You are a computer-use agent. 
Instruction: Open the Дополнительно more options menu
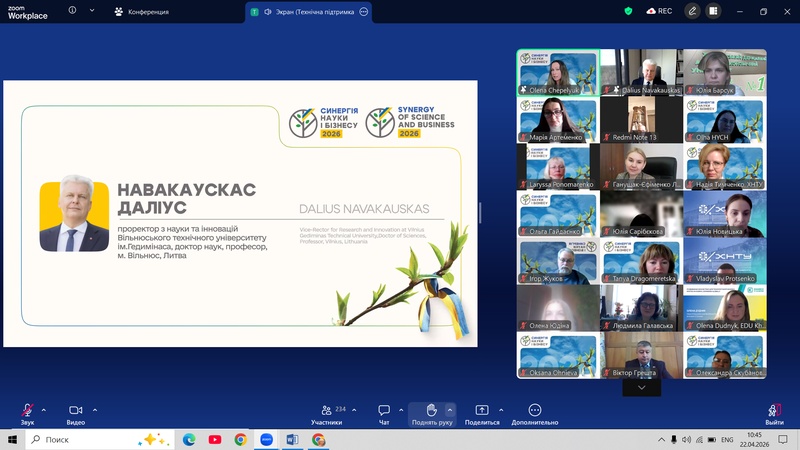tap(535, 414)
